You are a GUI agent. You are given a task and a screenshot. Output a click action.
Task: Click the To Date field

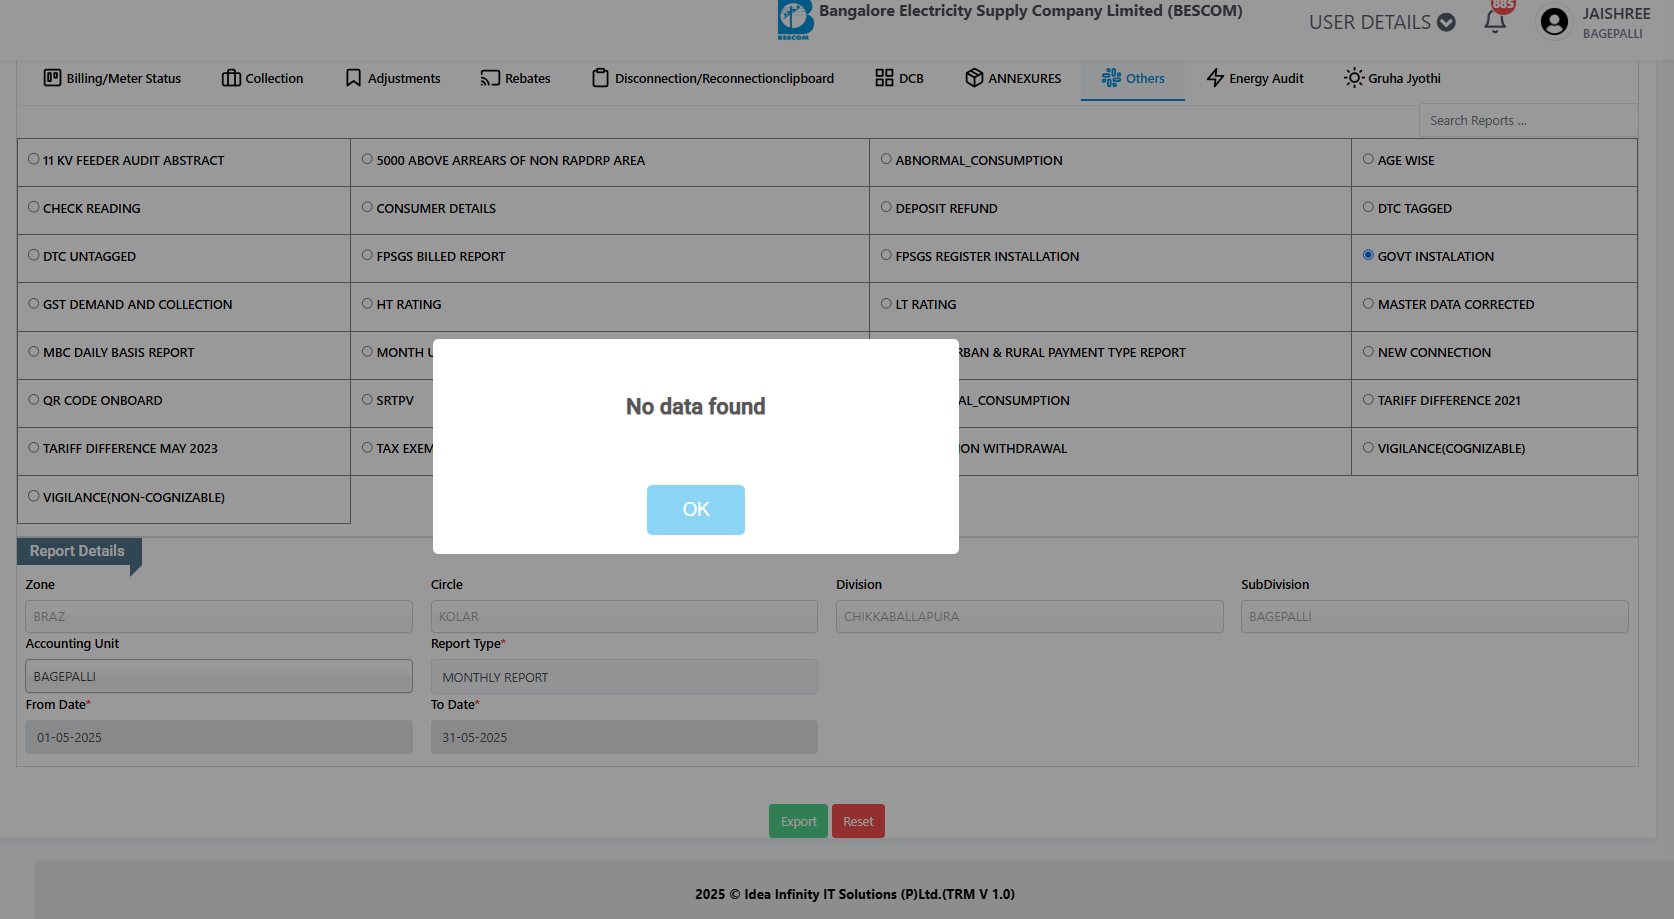[624, 737]
